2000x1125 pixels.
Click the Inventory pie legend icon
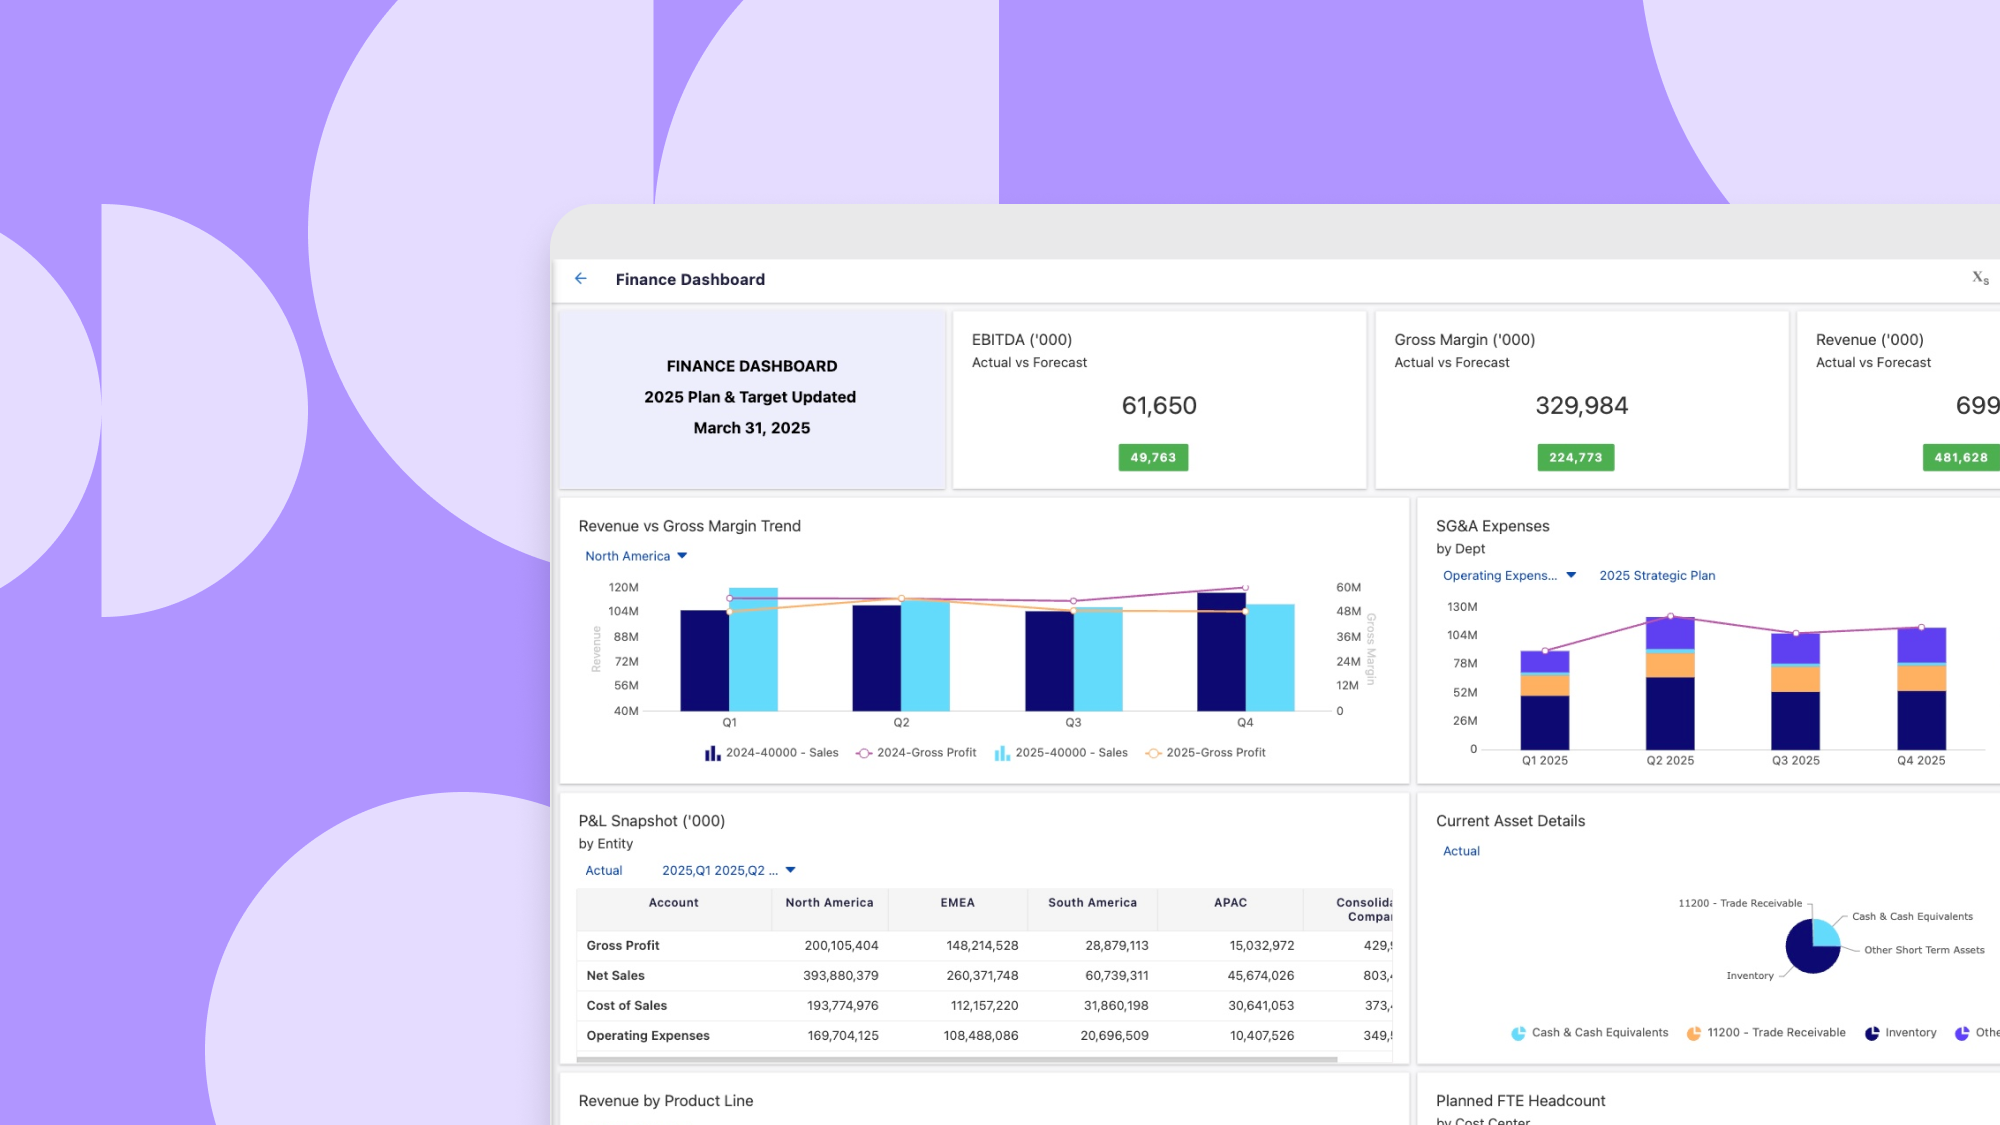(x=1872, y=1032)
